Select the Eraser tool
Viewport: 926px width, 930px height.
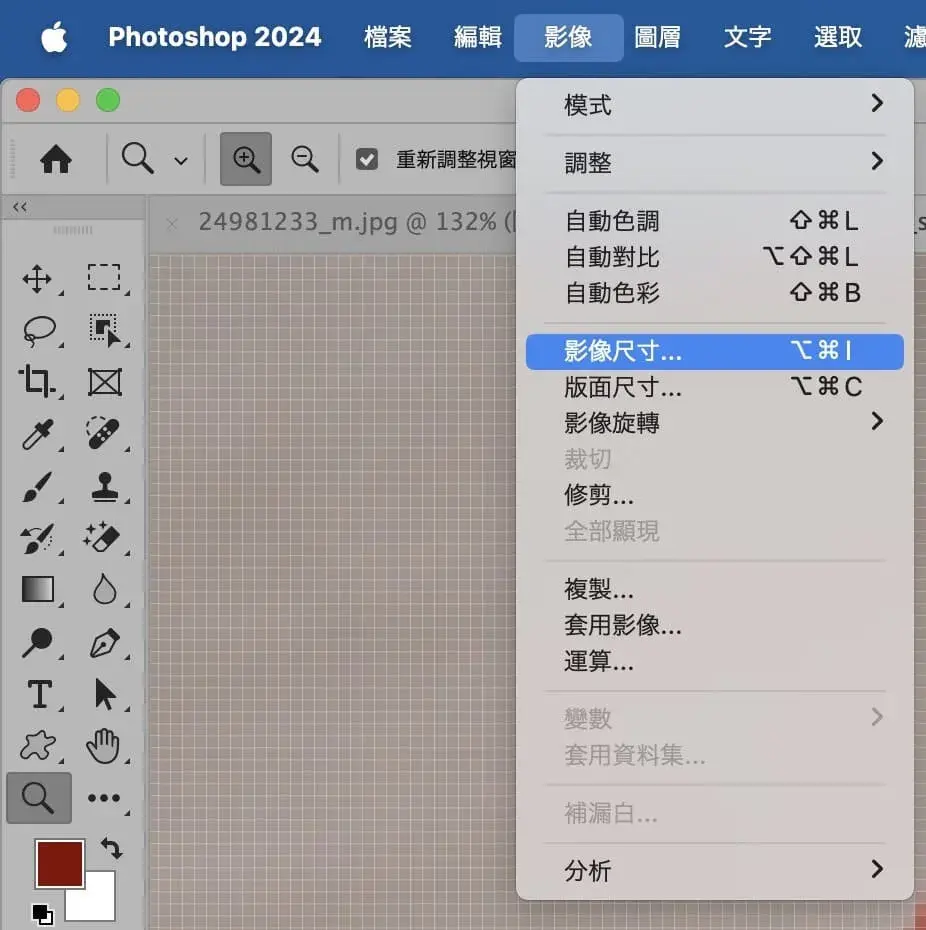[102, 537]
